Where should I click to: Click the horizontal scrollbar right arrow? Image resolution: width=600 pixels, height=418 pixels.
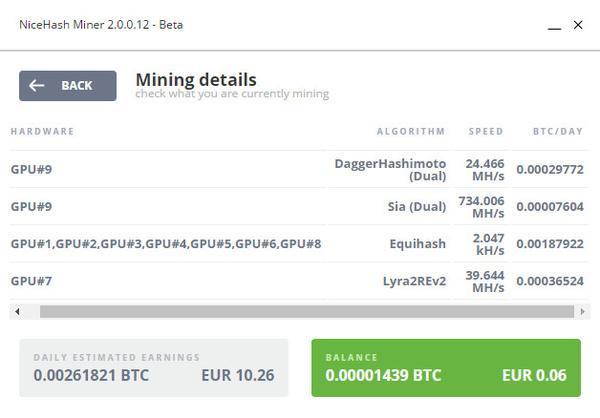point(582,312)
